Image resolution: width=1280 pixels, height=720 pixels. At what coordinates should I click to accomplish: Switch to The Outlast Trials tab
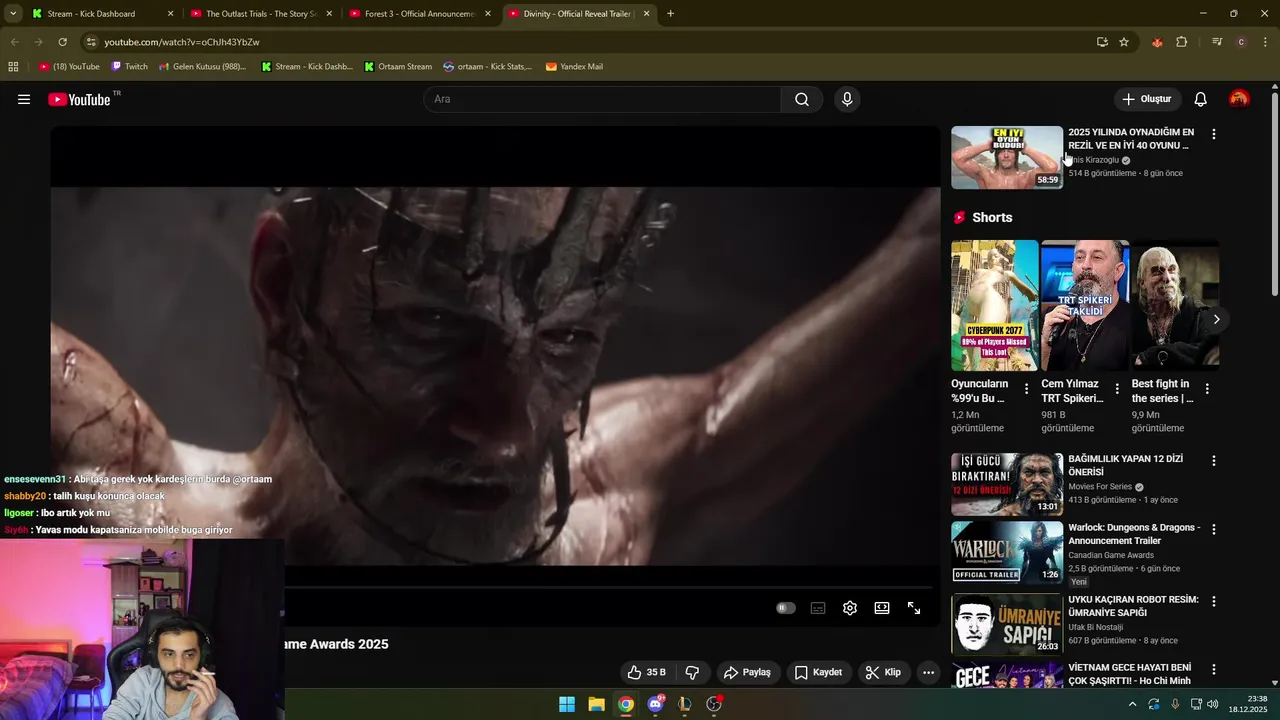pos(260,14)
